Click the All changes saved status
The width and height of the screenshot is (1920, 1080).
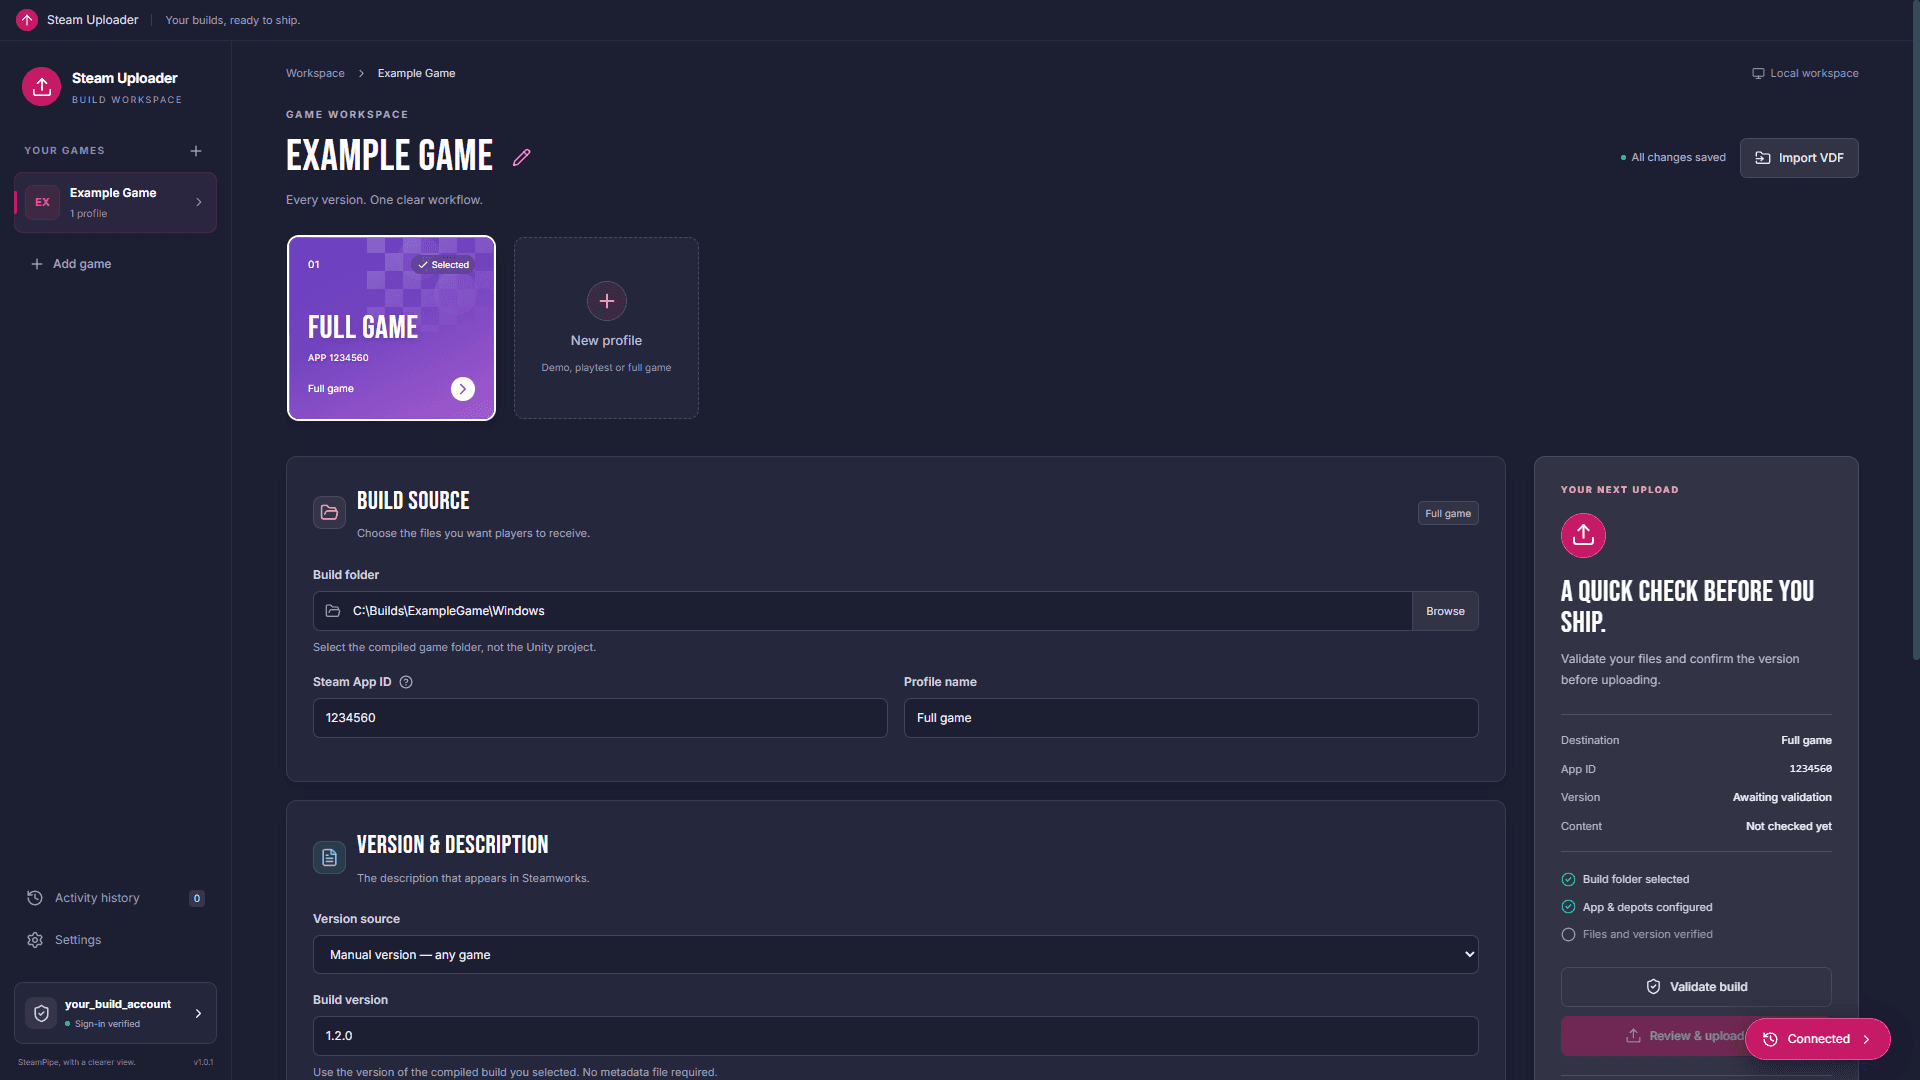[x=1673, y=158]
